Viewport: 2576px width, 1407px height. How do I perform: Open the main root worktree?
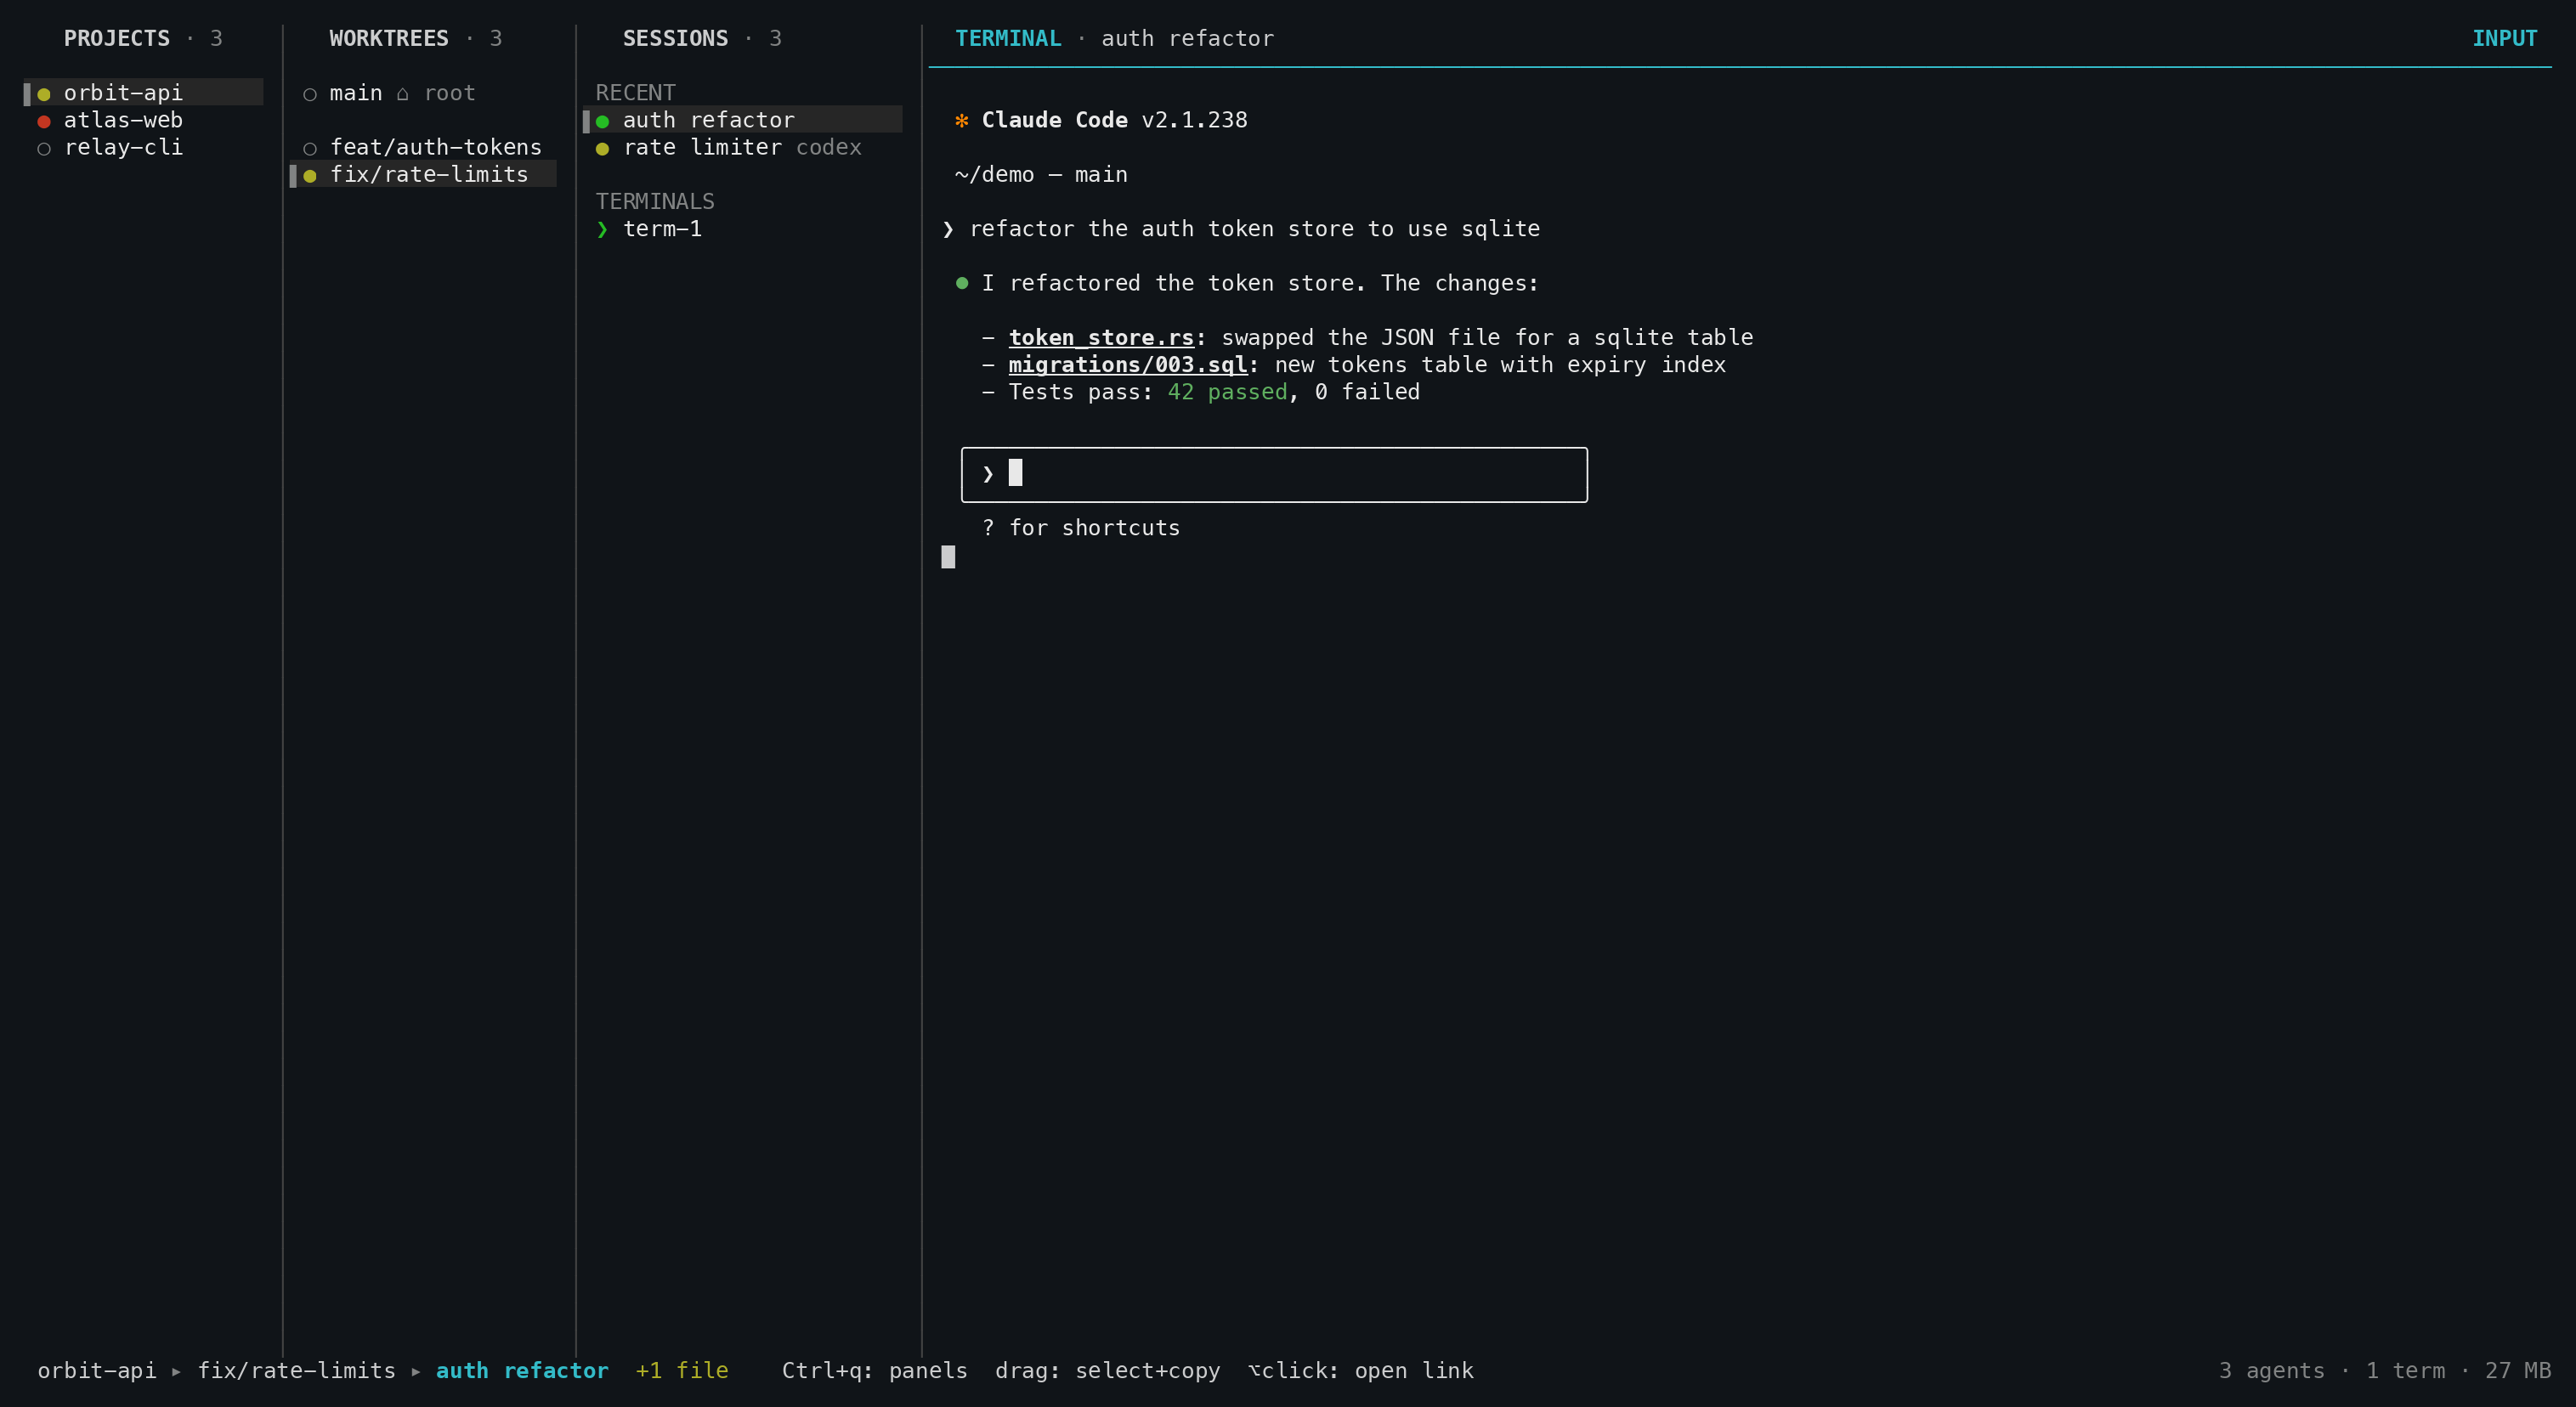pyautogui.click(x=423, y=92)
